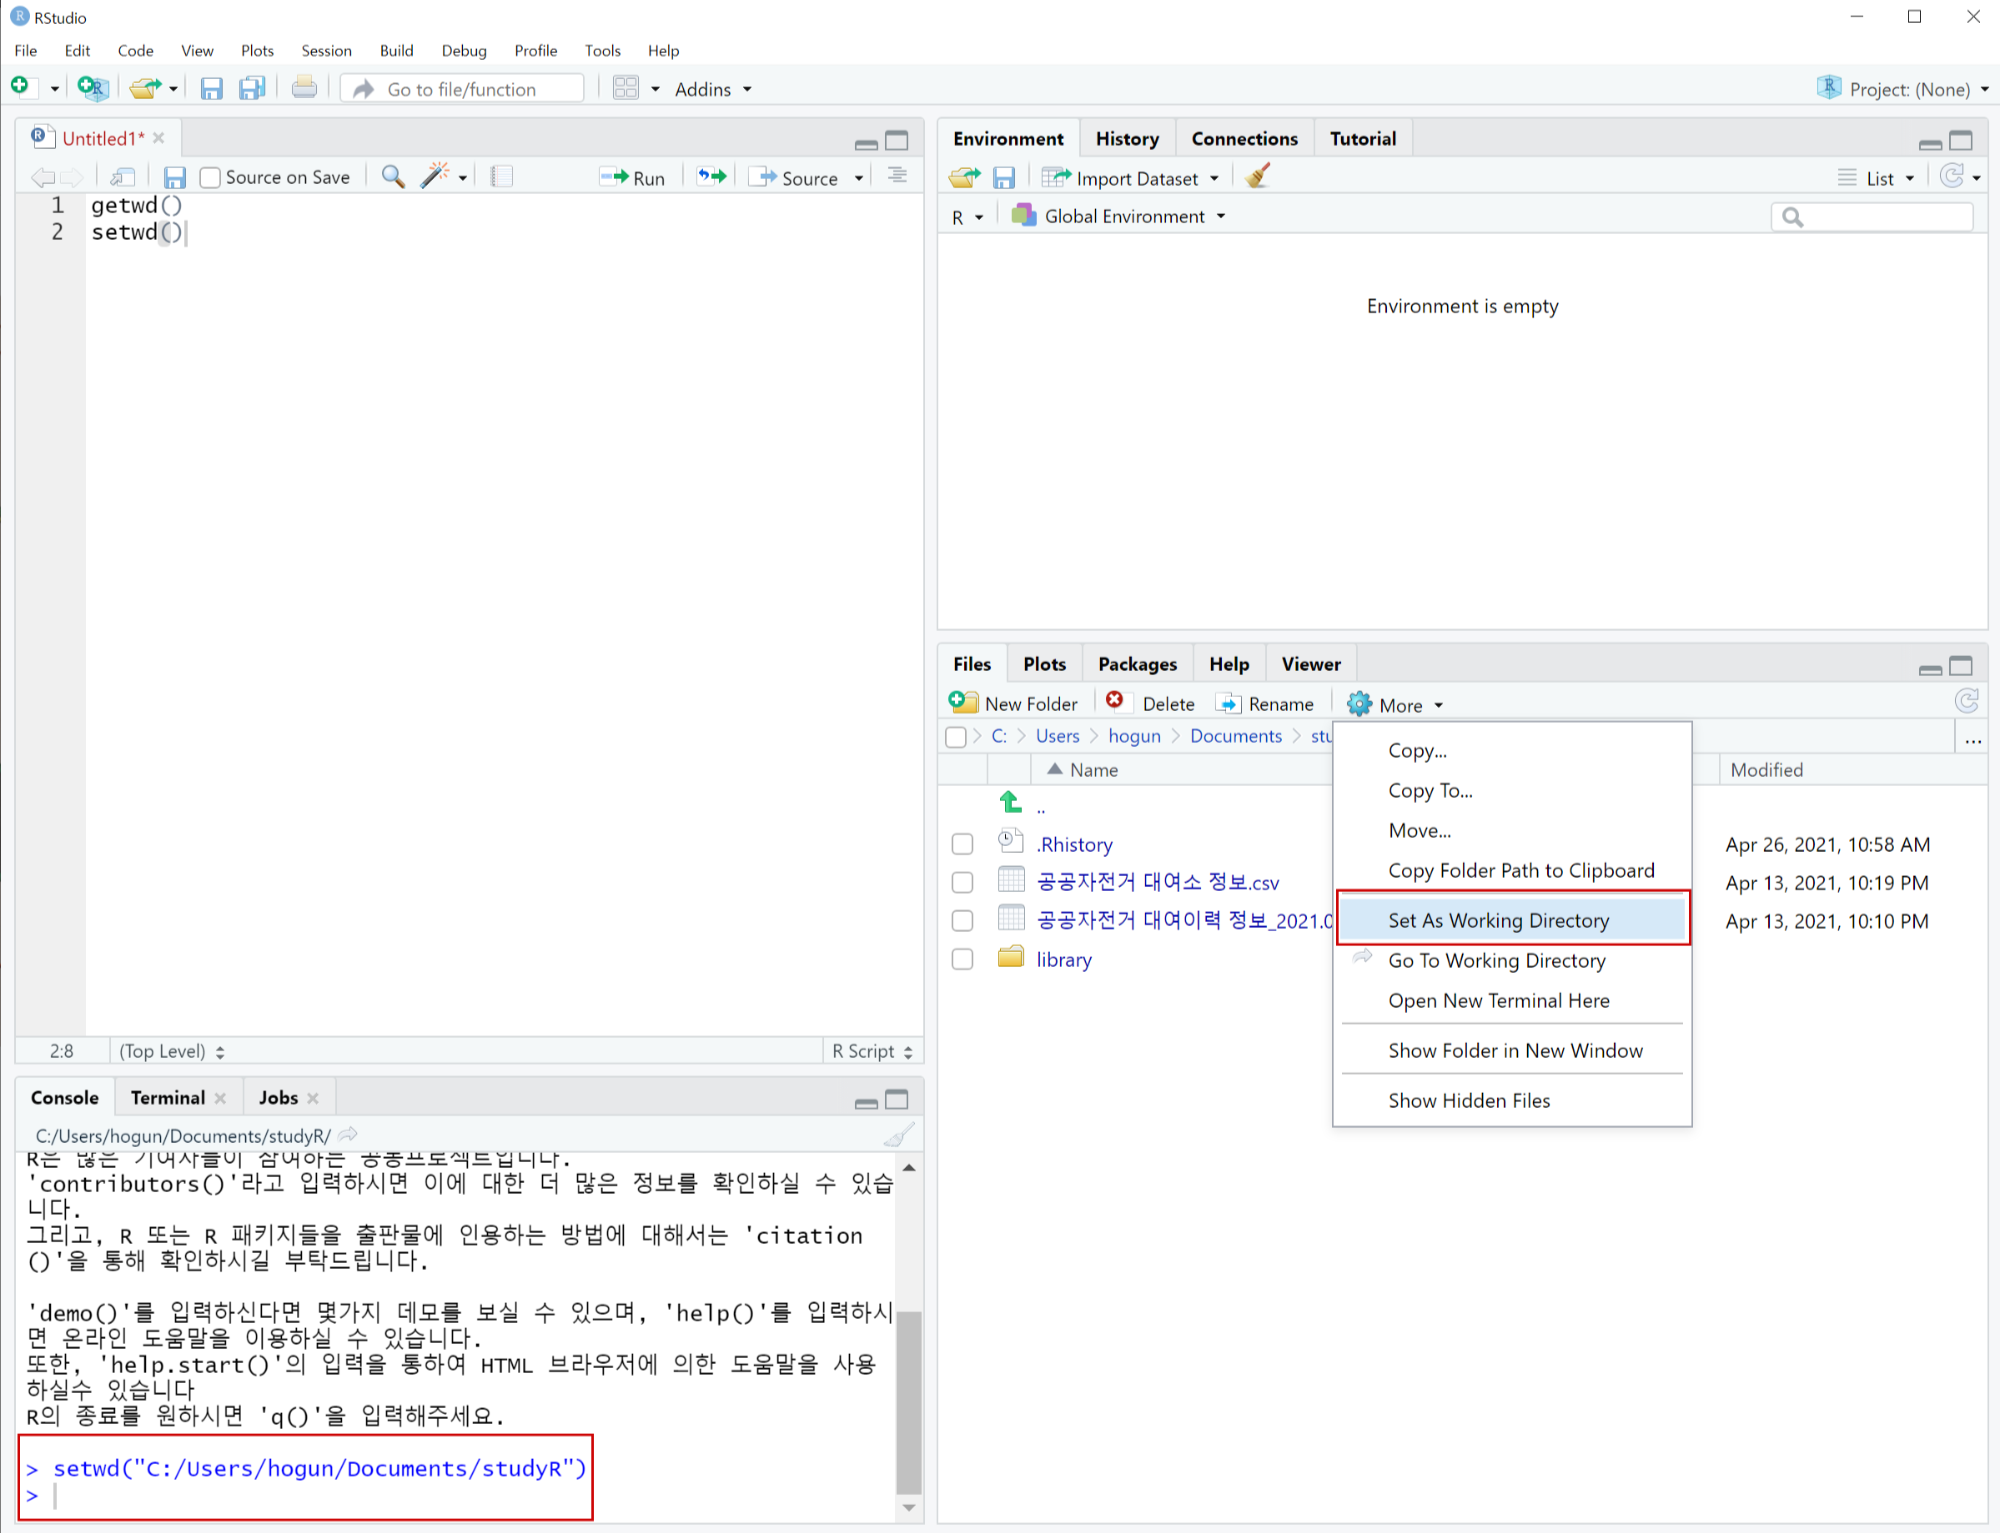The height and width of the screenshot is (1533, 2000).
Task: Click the clear environment broom icon
Action: pyautogui.click(x=1258, y=177)
